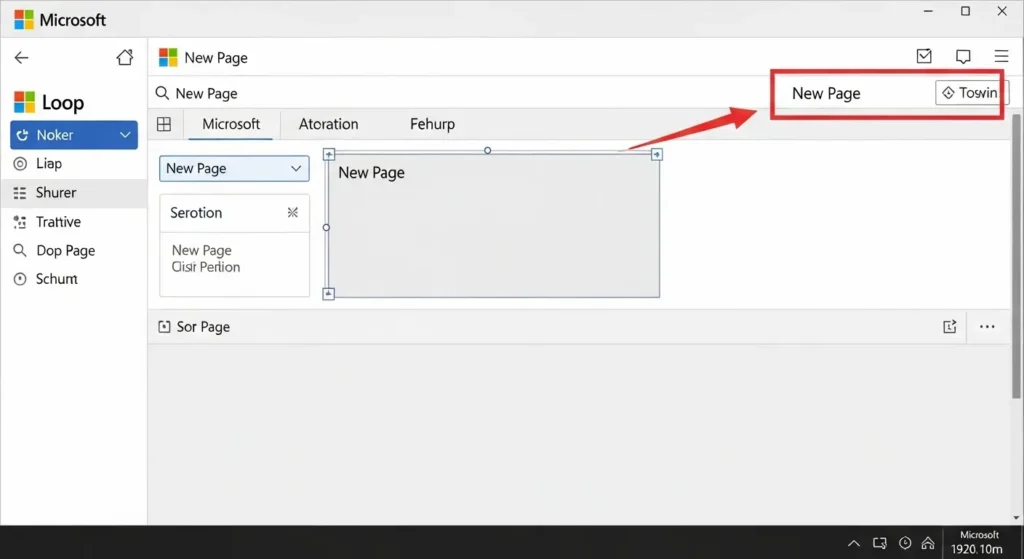Click the Toswin button at top right

coord(972,93)
